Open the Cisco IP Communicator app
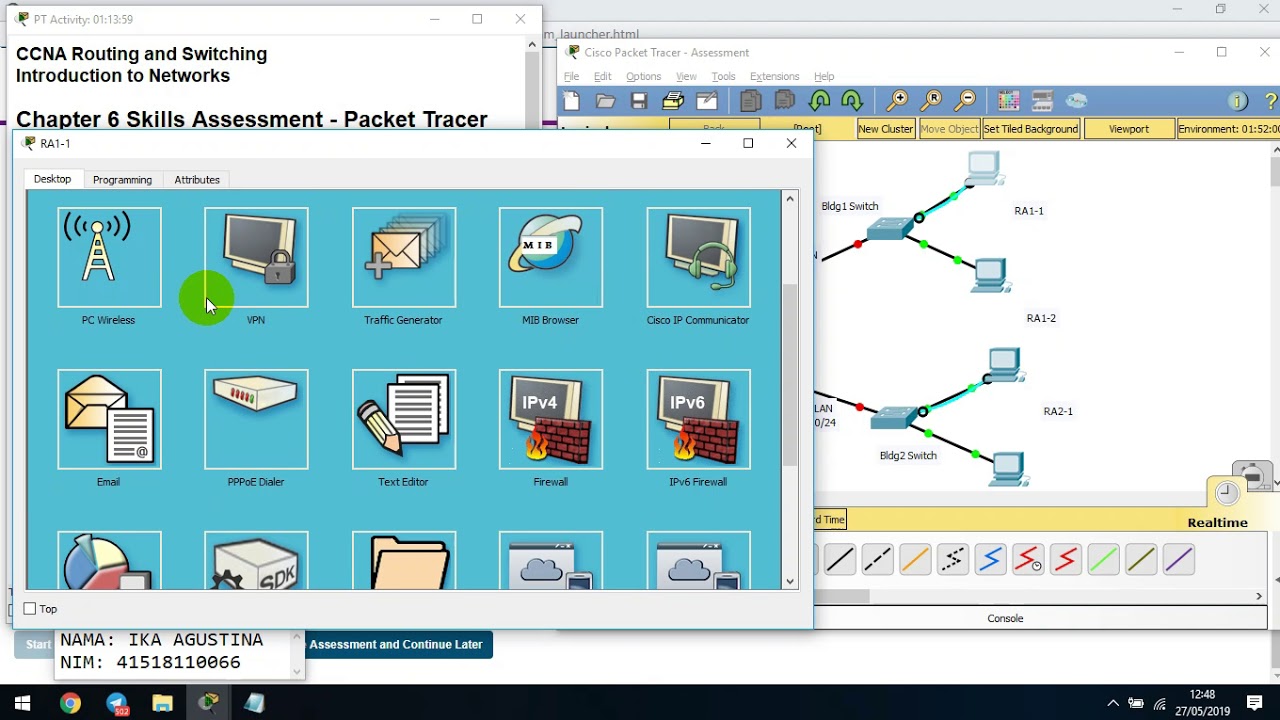 [698, 257]
